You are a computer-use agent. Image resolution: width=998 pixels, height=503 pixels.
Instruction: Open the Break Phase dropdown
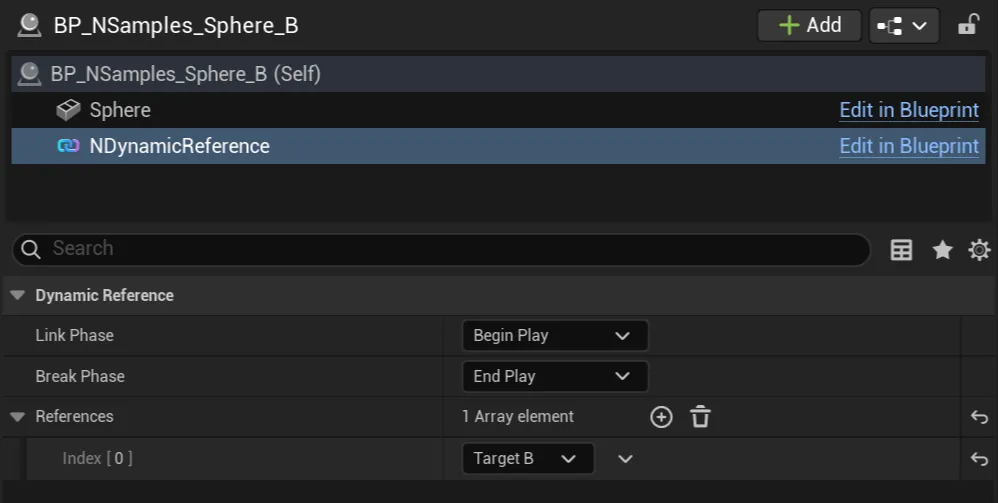(x=554, y=376)
